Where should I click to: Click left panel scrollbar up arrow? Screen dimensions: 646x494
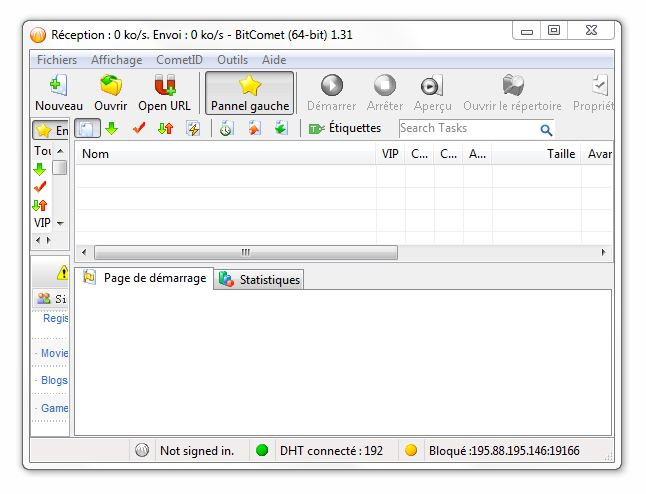pyautogui.click(x=60, y=151)
